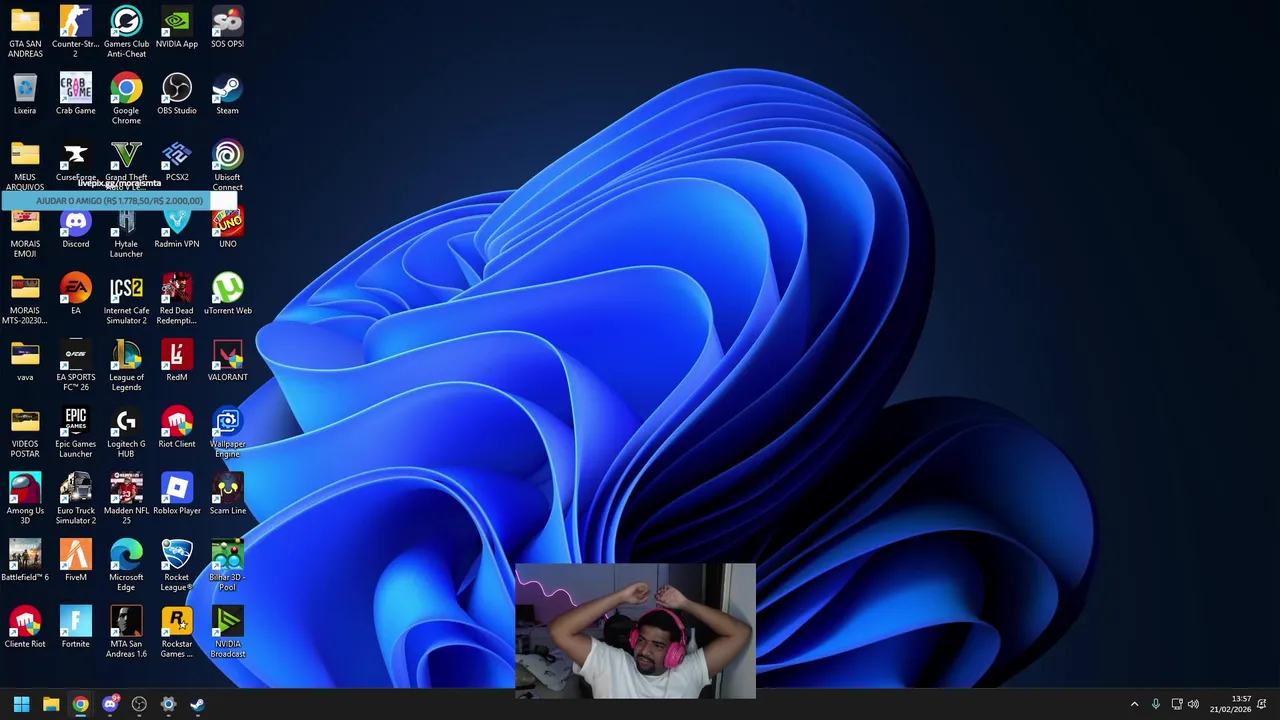Select Among Us 3D shortcut
The width and height of the screenshot is (1280, 720).
coord(25,499)
